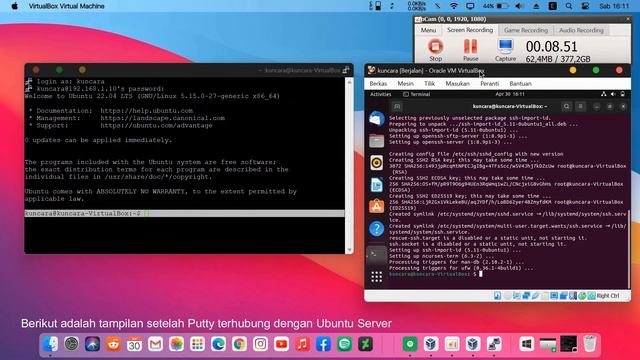
Task: Open Mesin menu in VirtualBox window
Action: click(405, 83)
